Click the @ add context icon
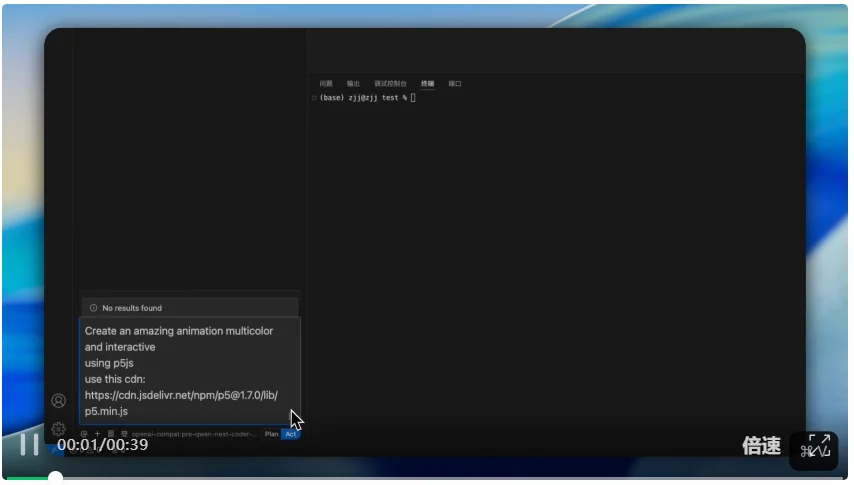This screenshot has width=854, height=485. (85, 434)
